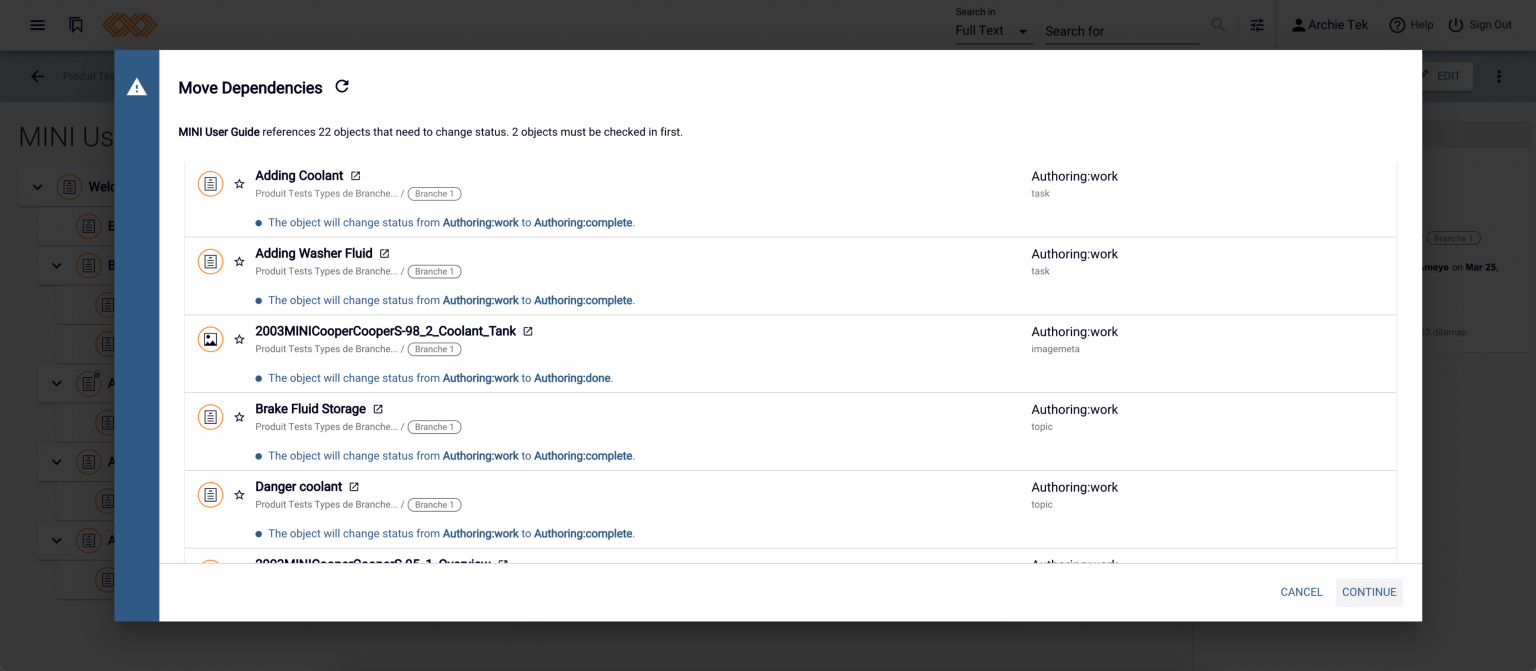Open 2003MINICooperCooperS-98_2_Coolant_Tank in a new window

tap(528, 331)
